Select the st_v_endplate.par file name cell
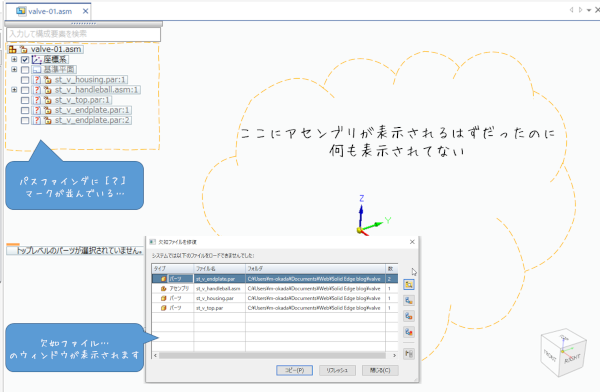600x392 pixels. pyautogui.click(x=219, y=279)
